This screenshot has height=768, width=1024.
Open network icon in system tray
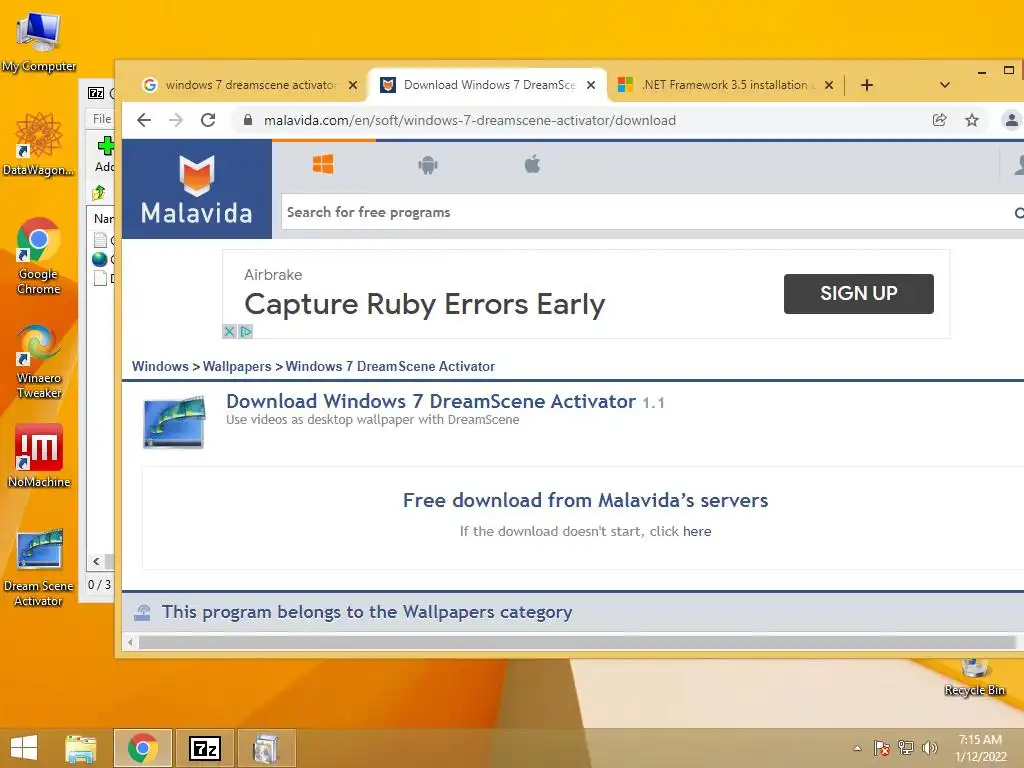[x=906, y=748]
